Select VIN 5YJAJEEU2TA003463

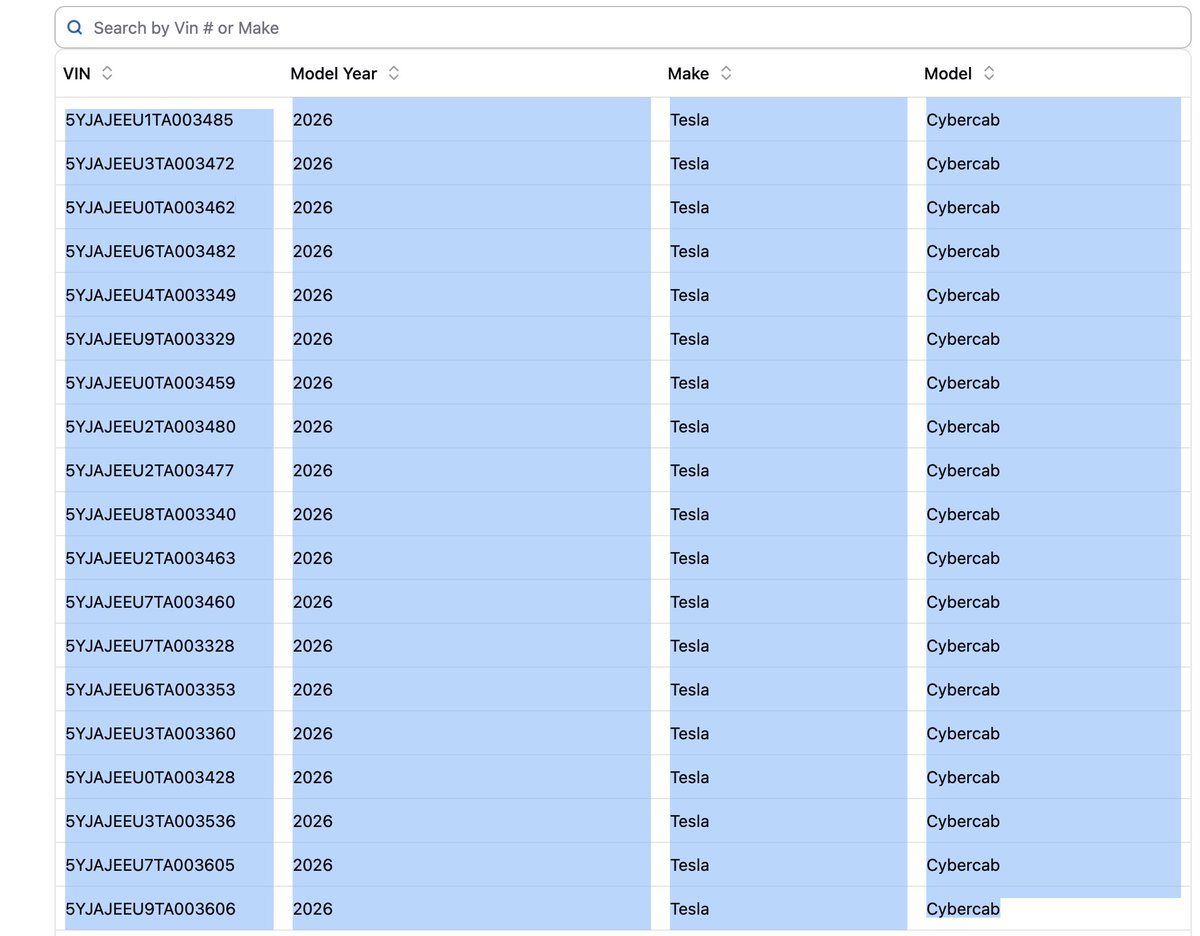[150, 559]
